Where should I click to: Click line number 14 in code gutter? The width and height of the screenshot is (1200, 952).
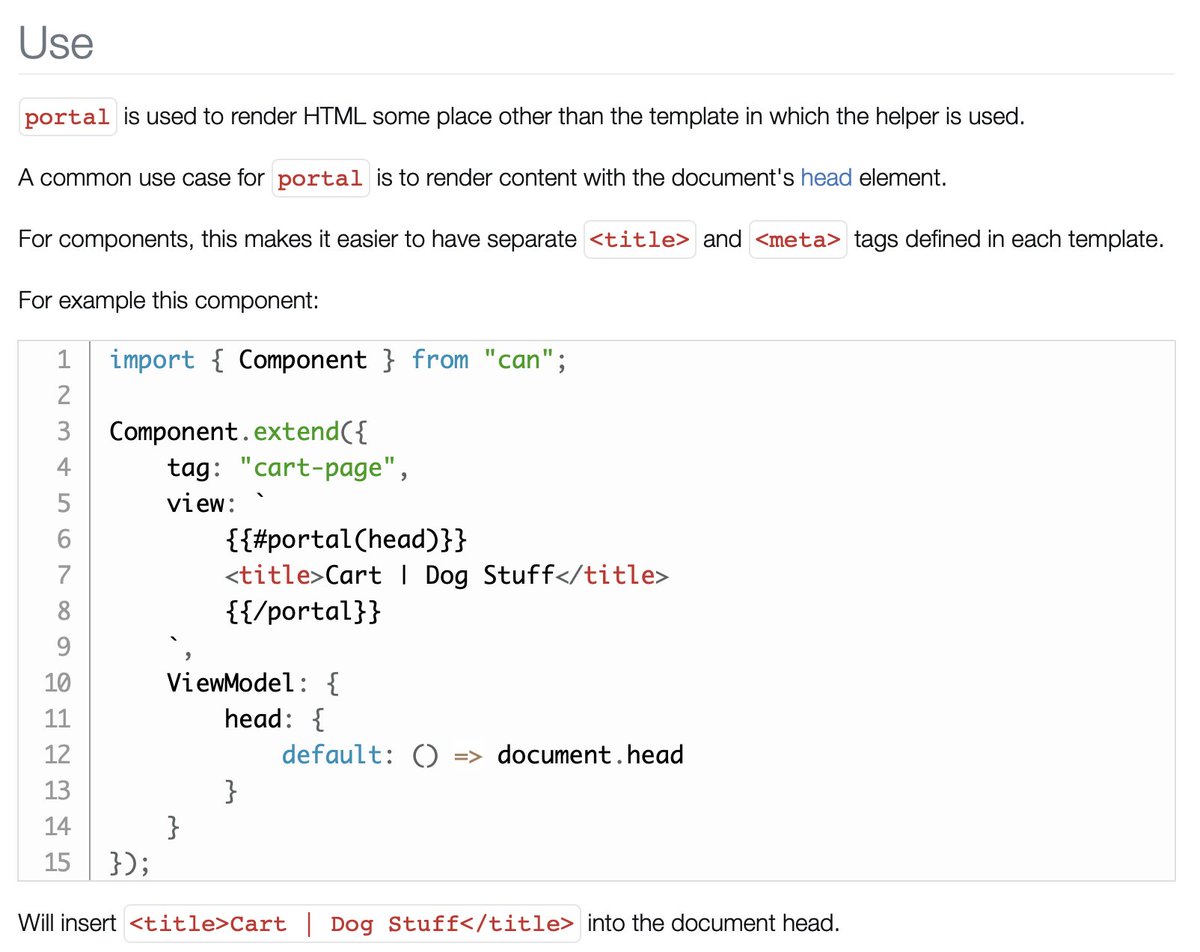(57, 827)
